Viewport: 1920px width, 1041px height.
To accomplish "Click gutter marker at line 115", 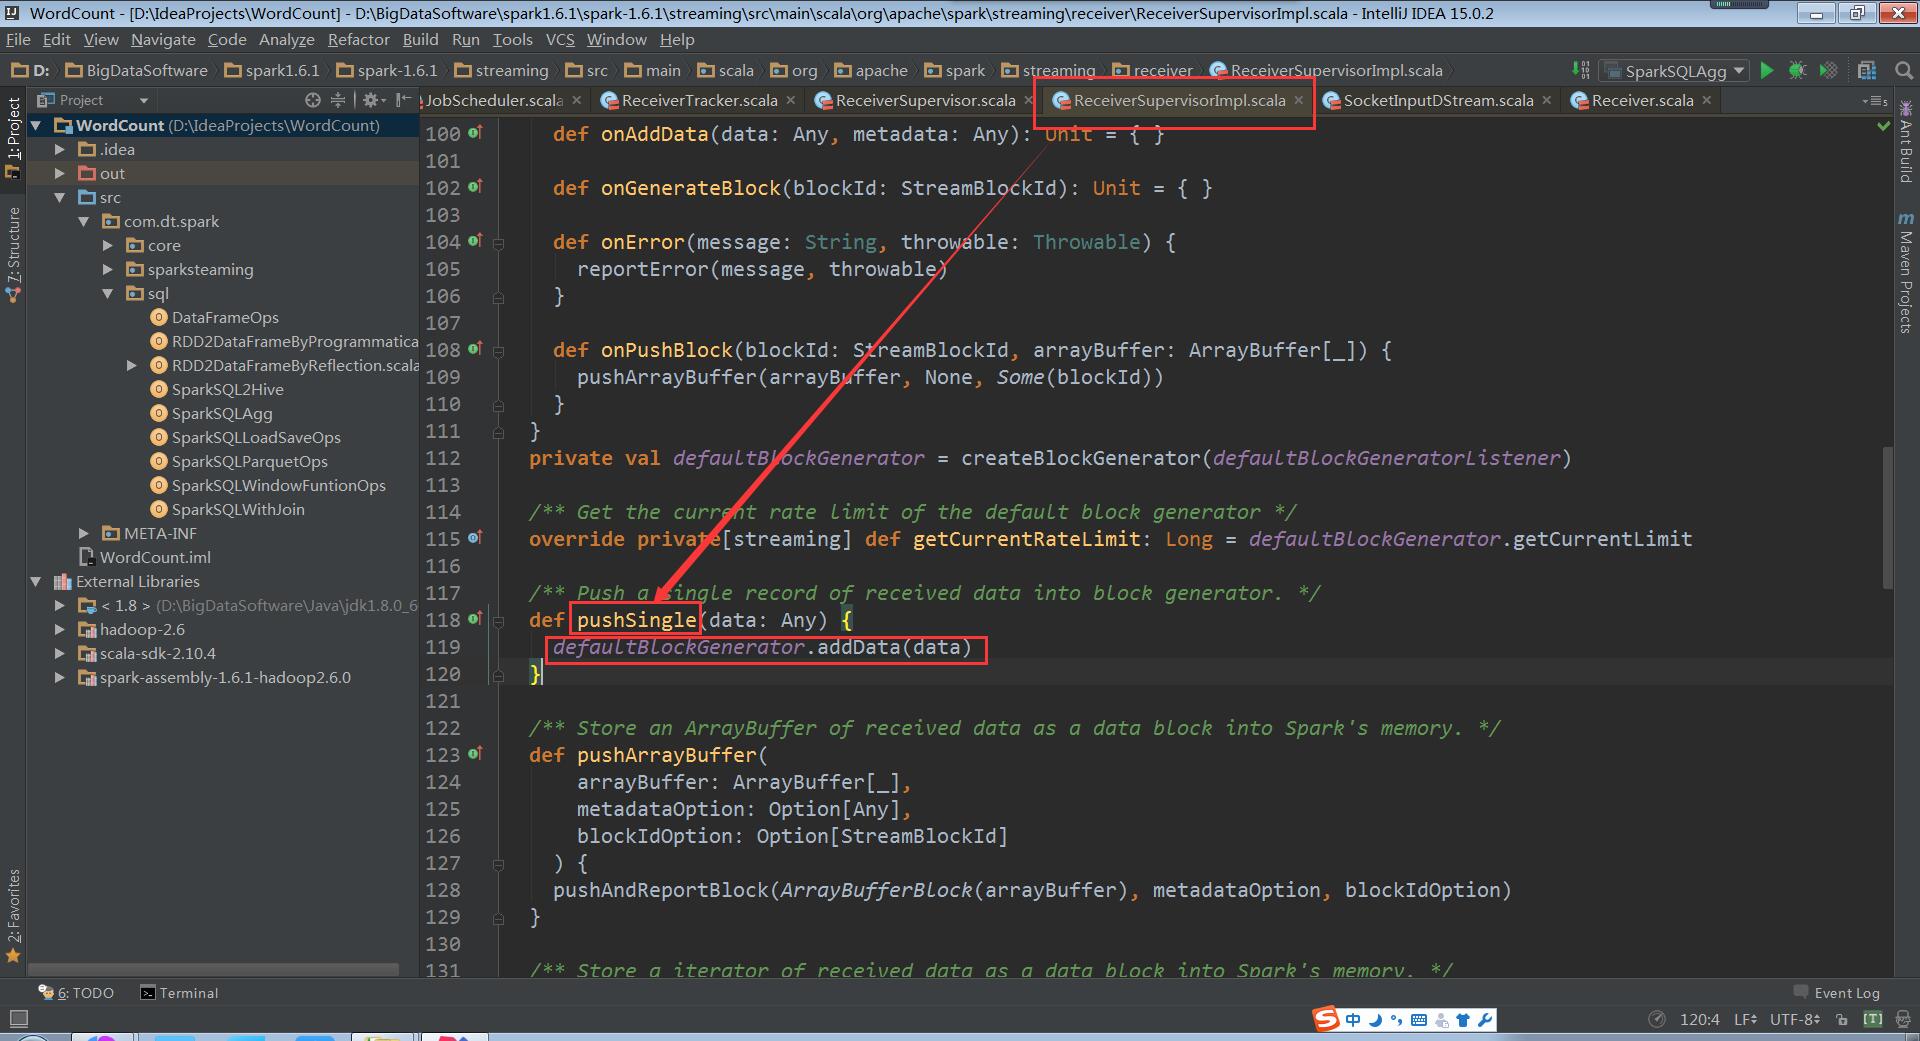I will 475,537.
